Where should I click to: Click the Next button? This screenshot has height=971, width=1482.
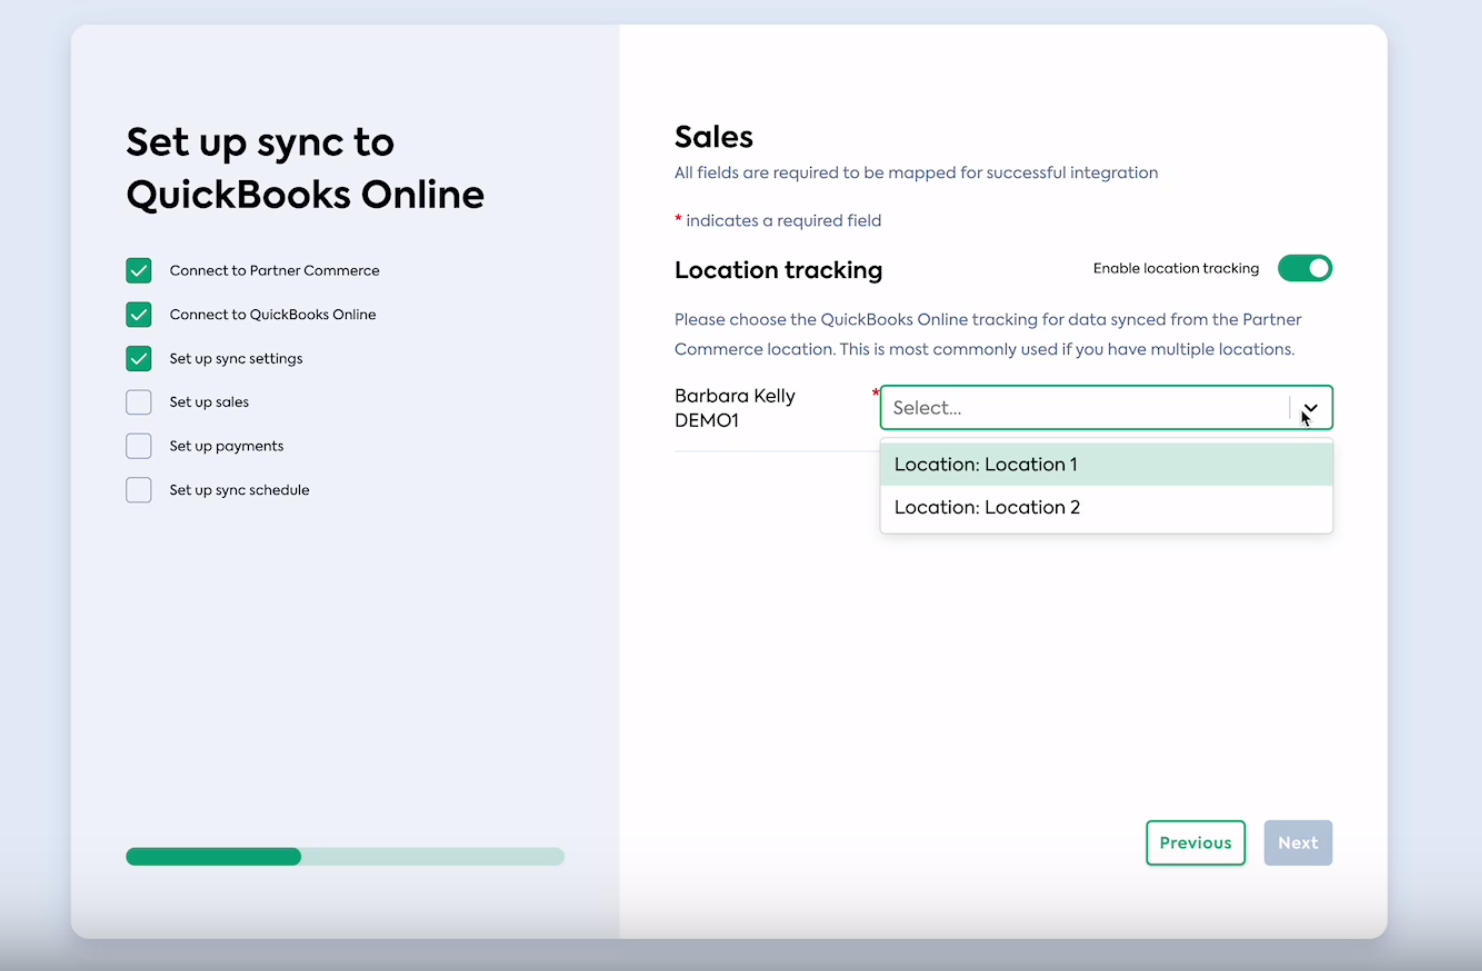(1298, 843)
